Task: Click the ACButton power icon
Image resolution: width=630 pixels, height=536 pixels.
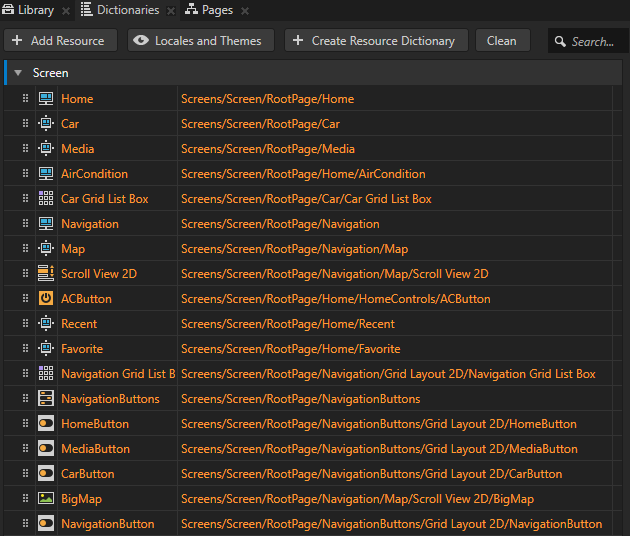Action: pos(46,299)
